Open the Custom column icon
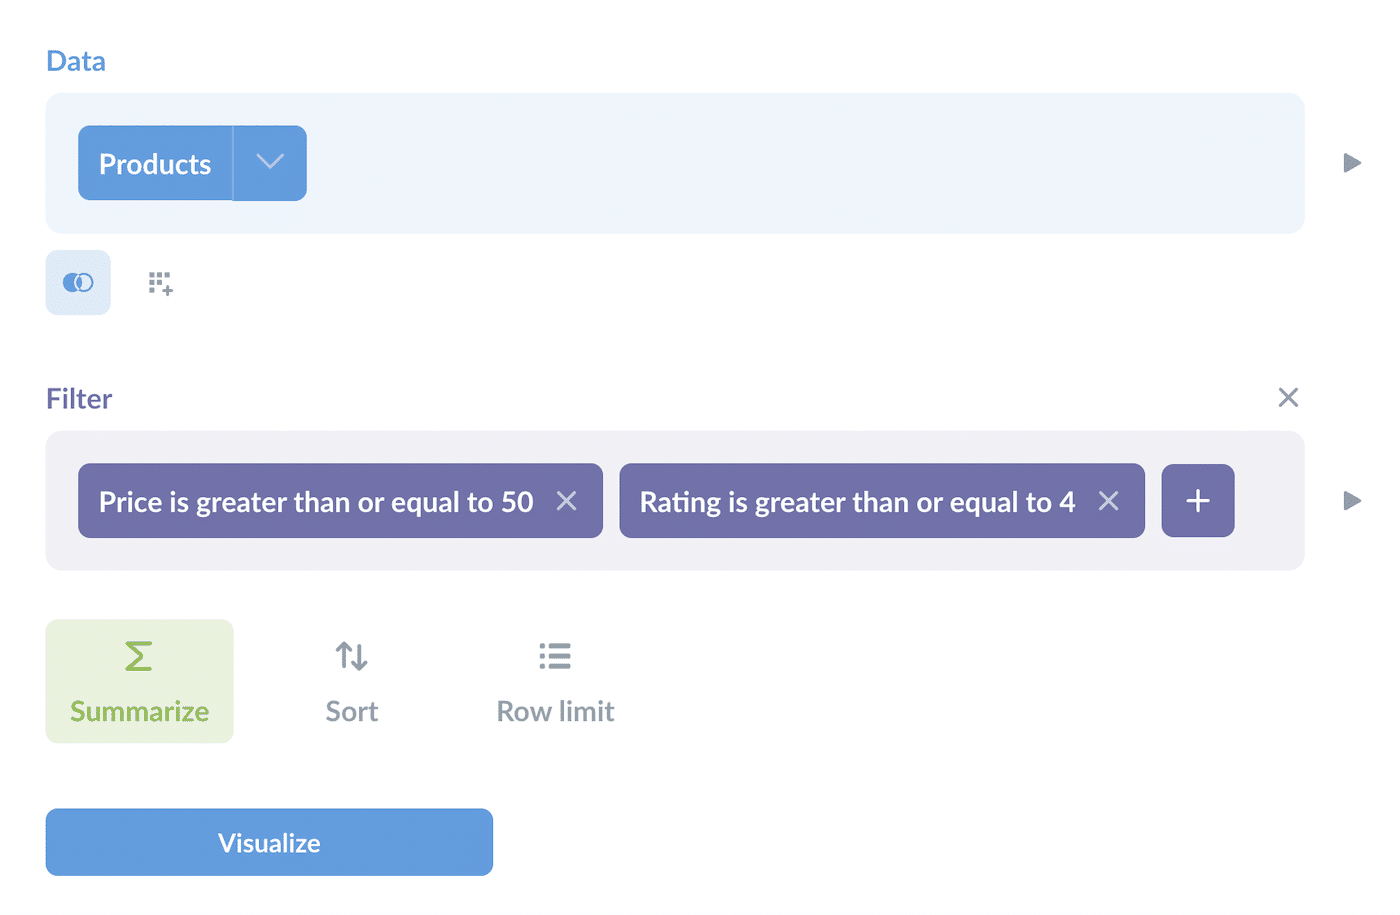 [160, 282]
